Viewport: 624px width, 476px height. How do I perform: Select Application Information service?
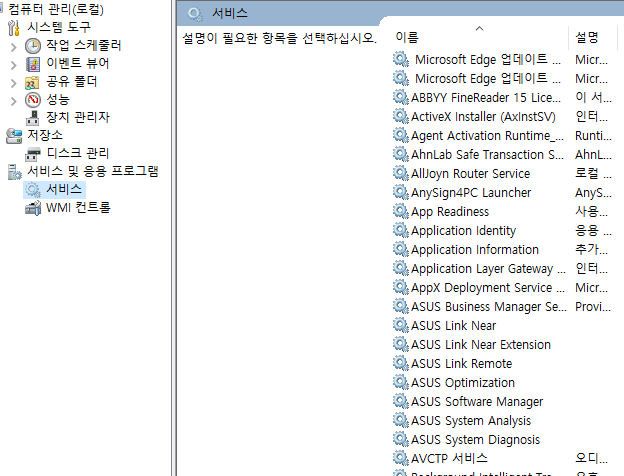click(475, 250)
